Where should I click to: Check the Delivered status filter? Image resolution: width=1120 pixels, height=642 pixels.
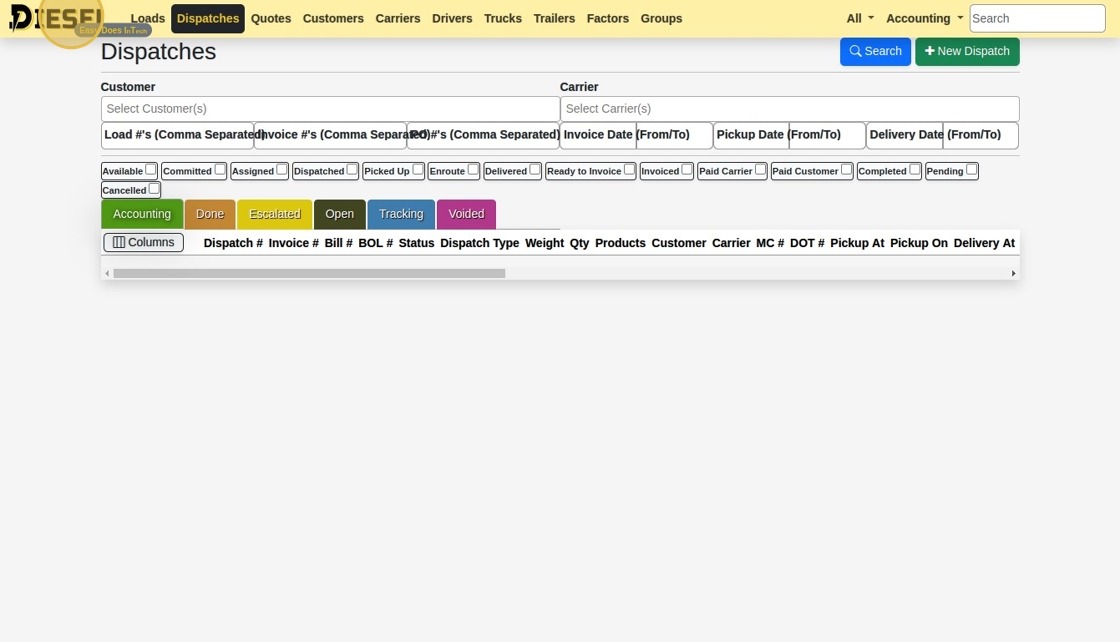point(535,170)
